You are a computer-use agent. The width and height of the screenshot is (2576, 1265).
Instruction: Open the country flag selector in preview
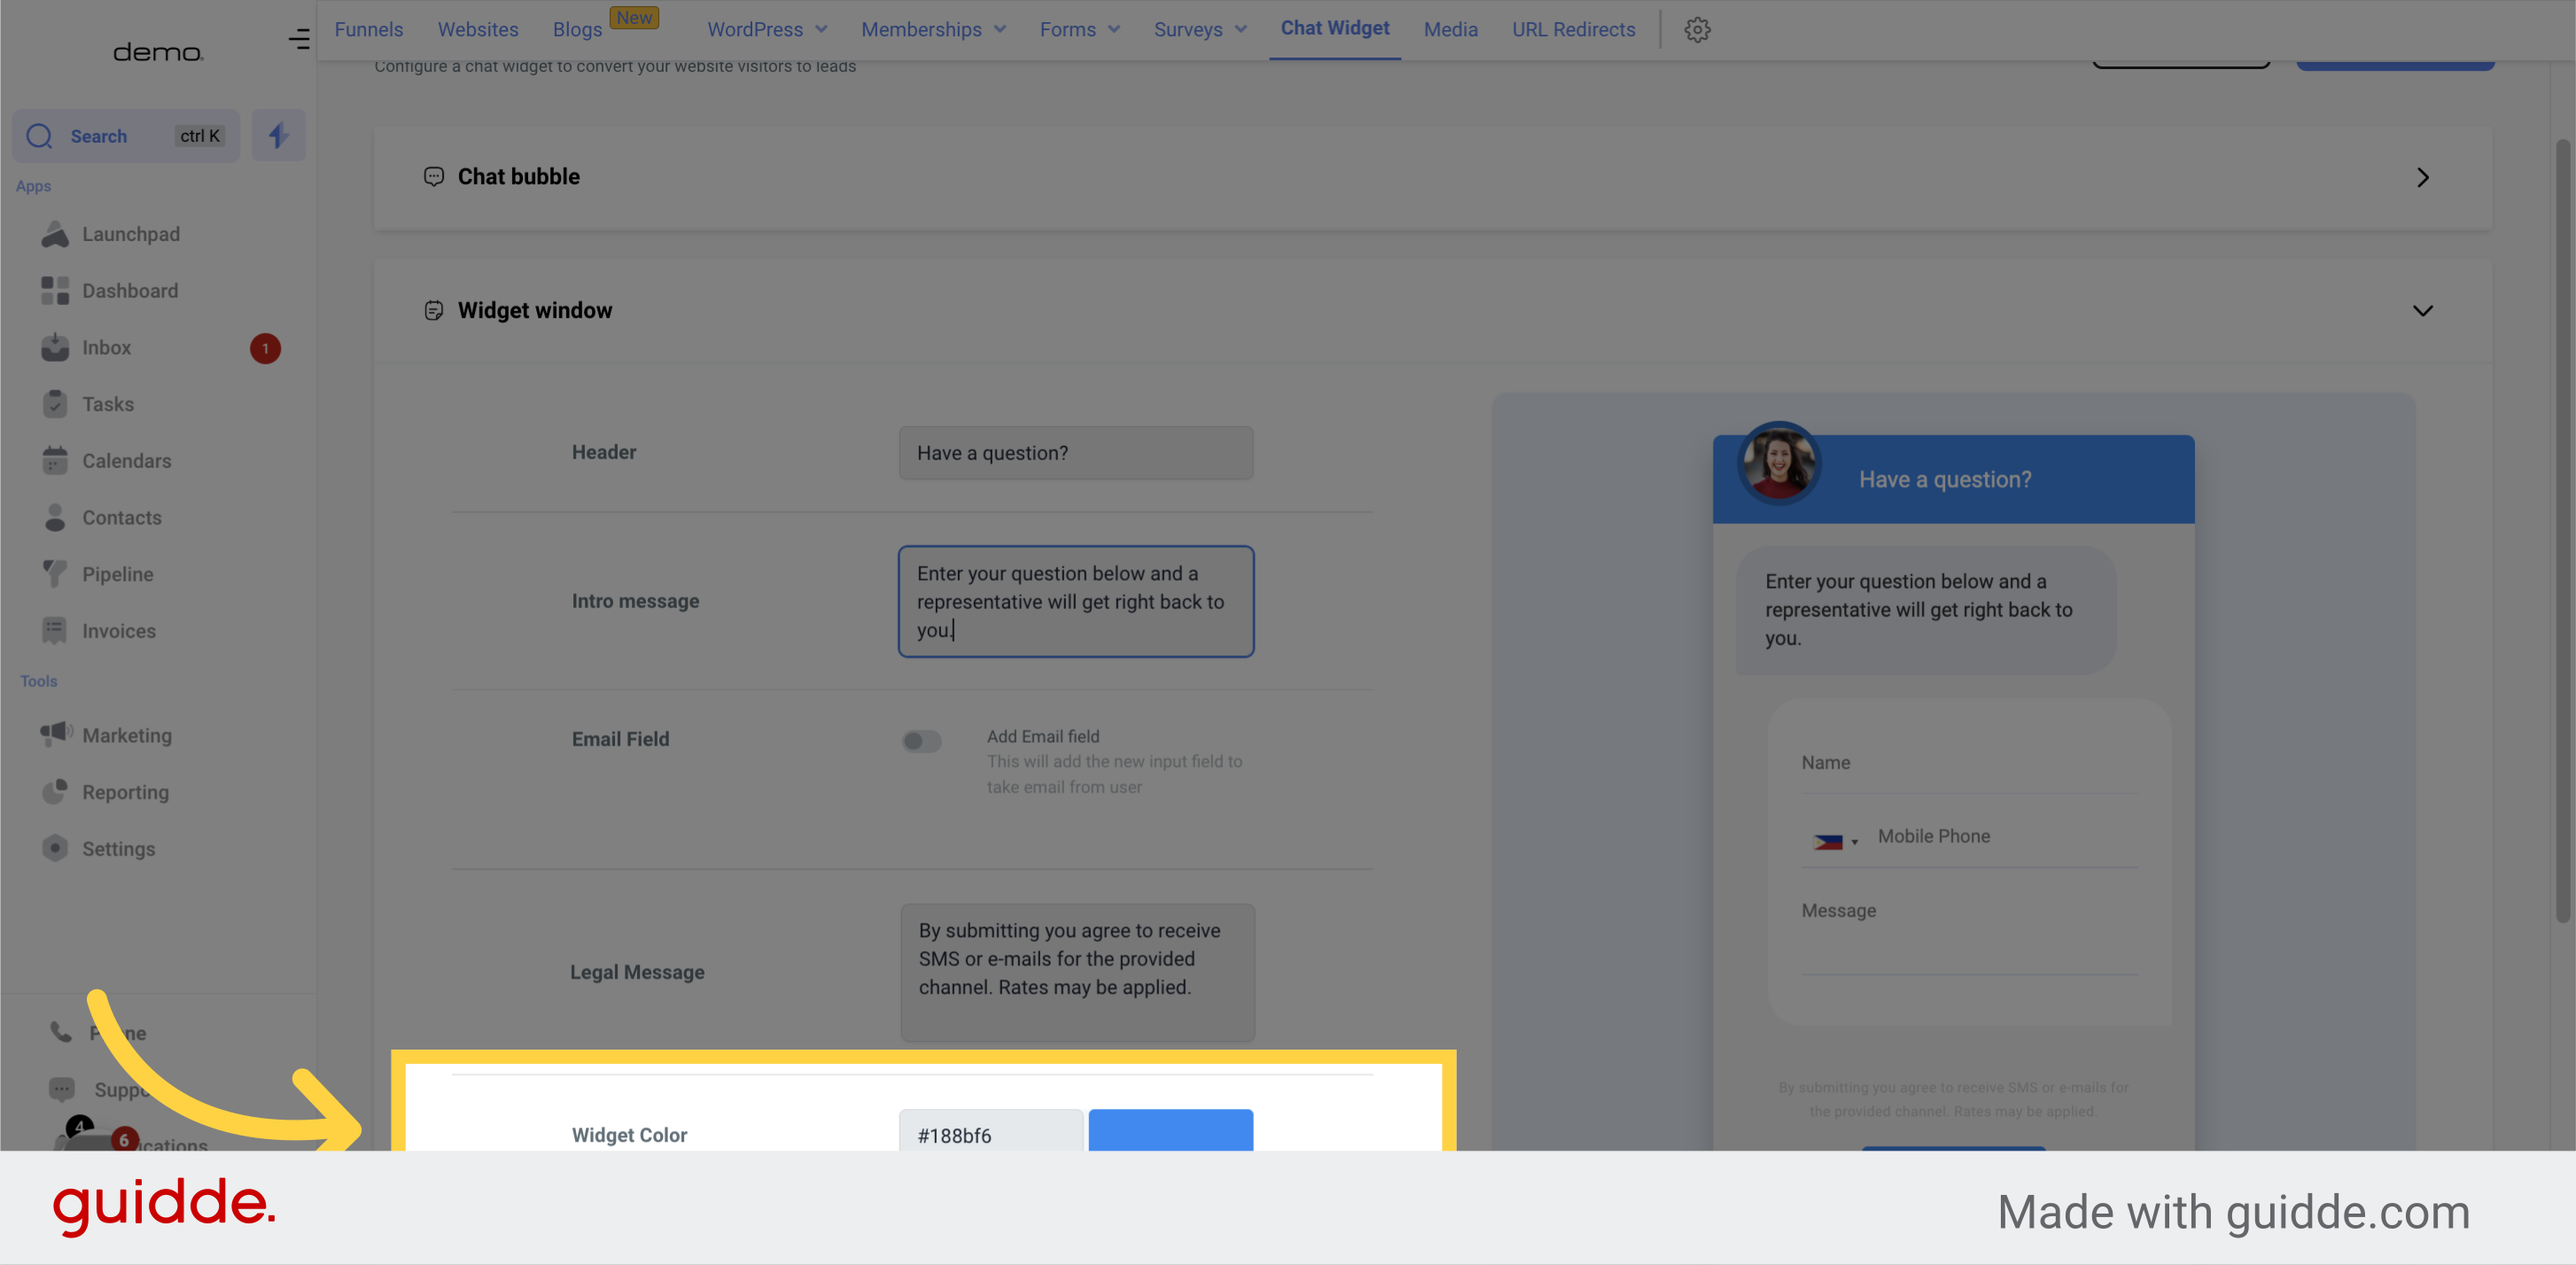click(x=1835, y=842)
